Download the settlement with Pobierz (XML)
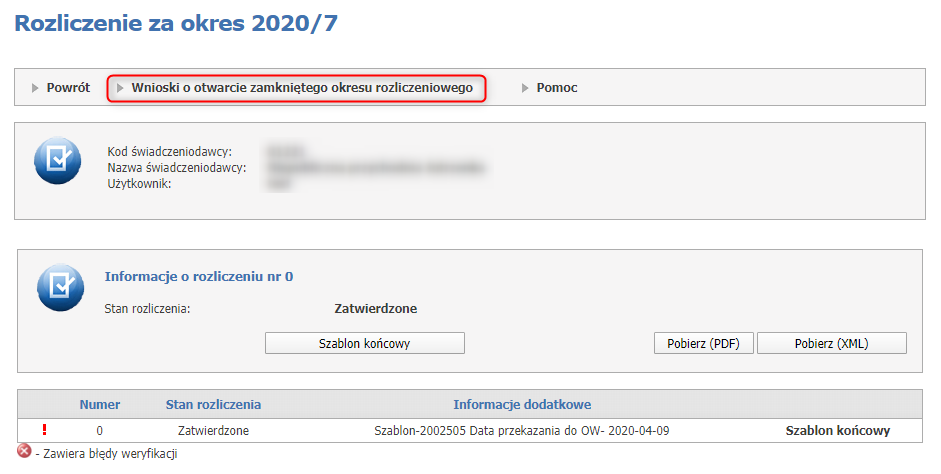The width and height of the screenshot is (941, 474). [x=831, y=343]
